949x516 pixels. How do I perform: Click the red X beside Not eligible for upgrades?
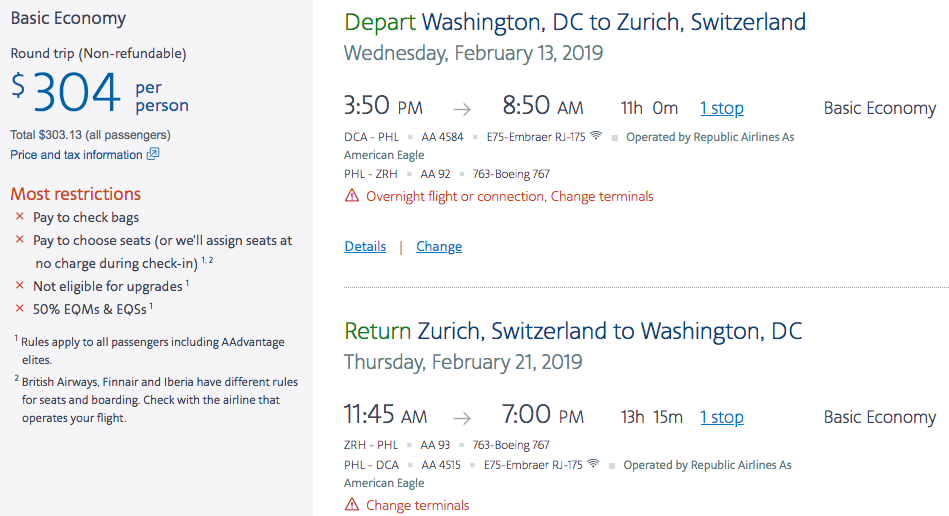pos(19,286)
